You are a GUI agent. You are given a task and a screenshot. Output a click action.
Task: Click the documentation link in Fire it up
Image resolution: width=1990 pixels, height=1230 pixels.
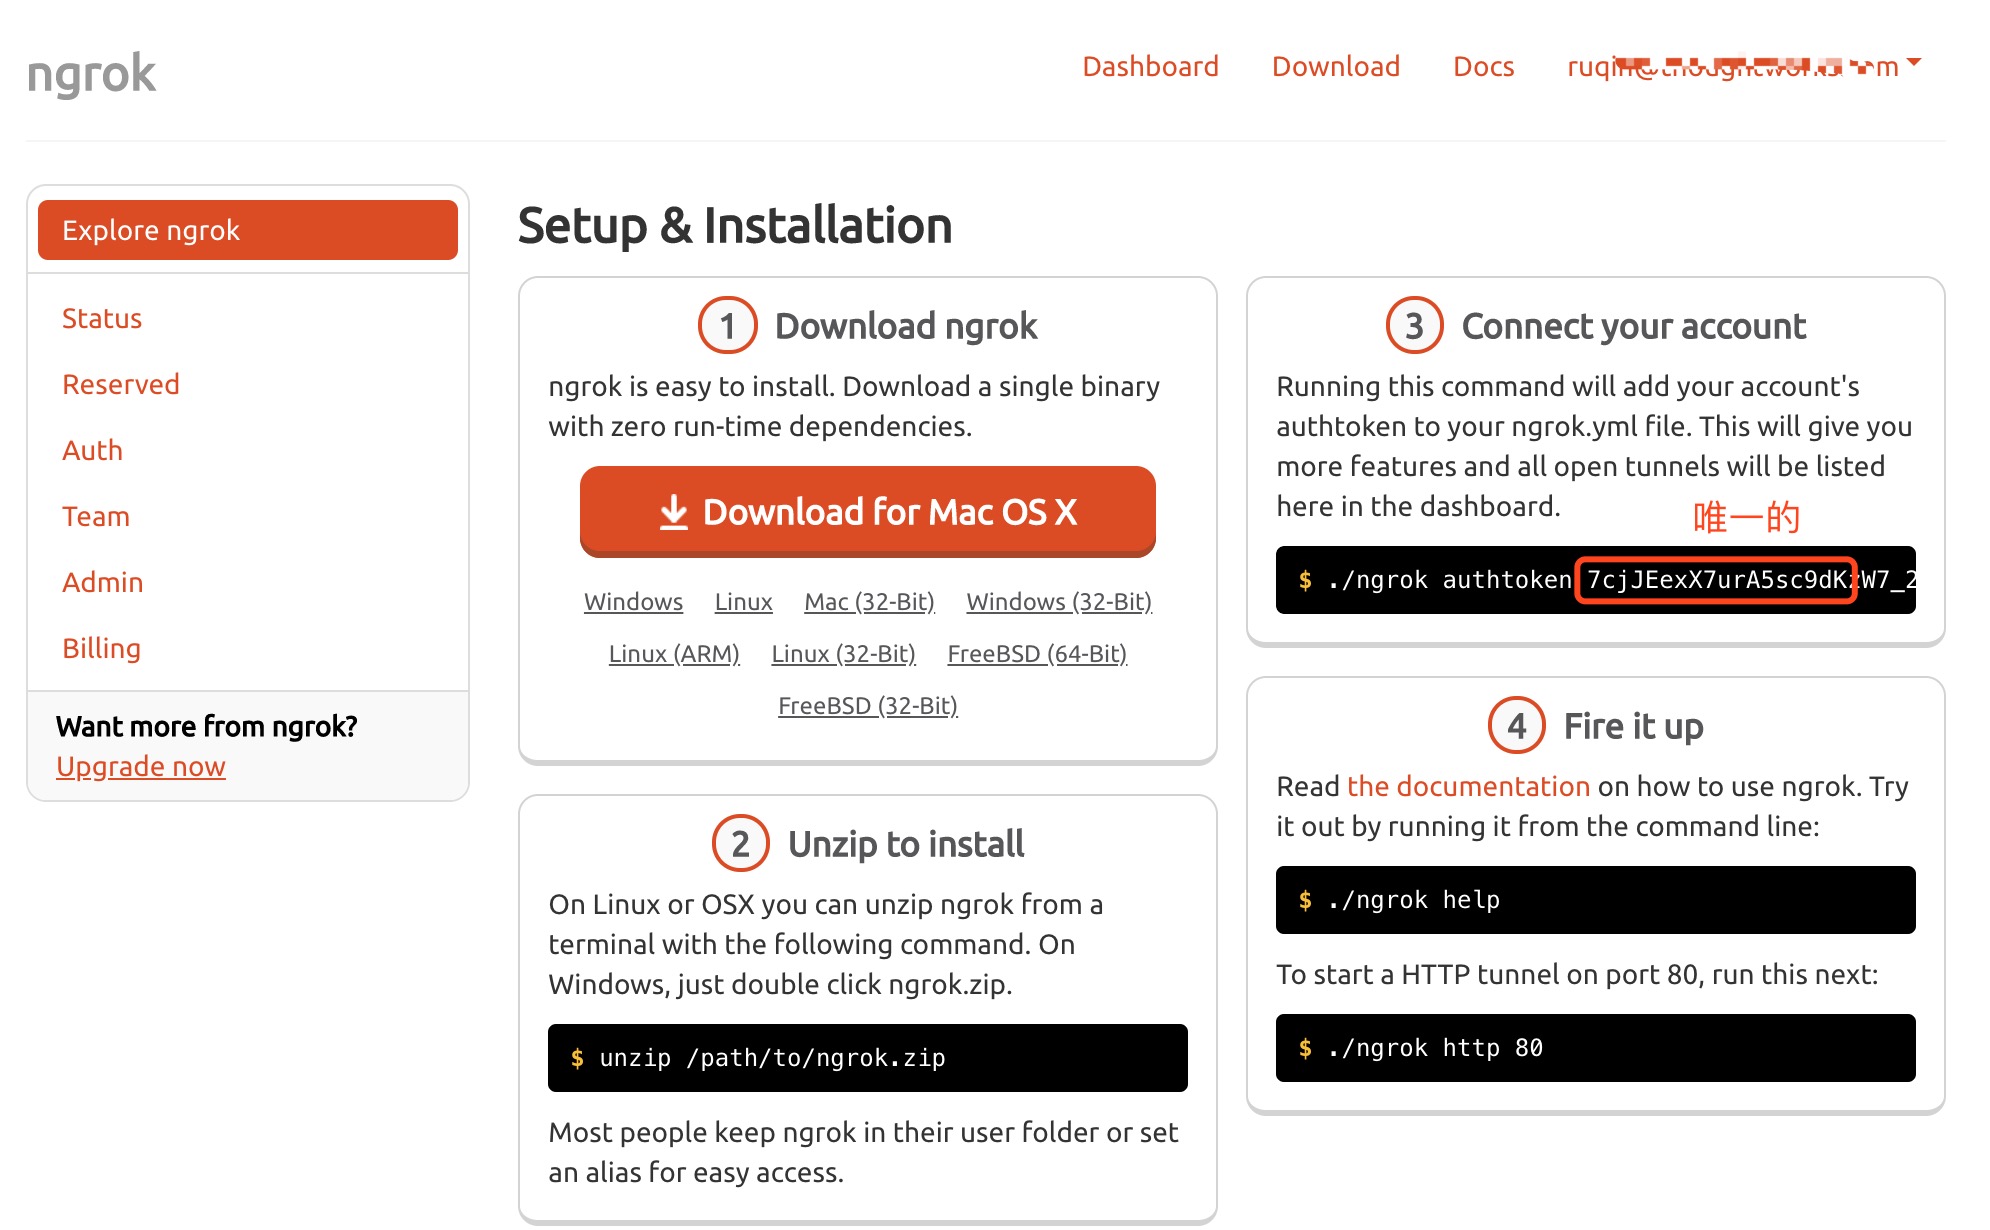1468,786
